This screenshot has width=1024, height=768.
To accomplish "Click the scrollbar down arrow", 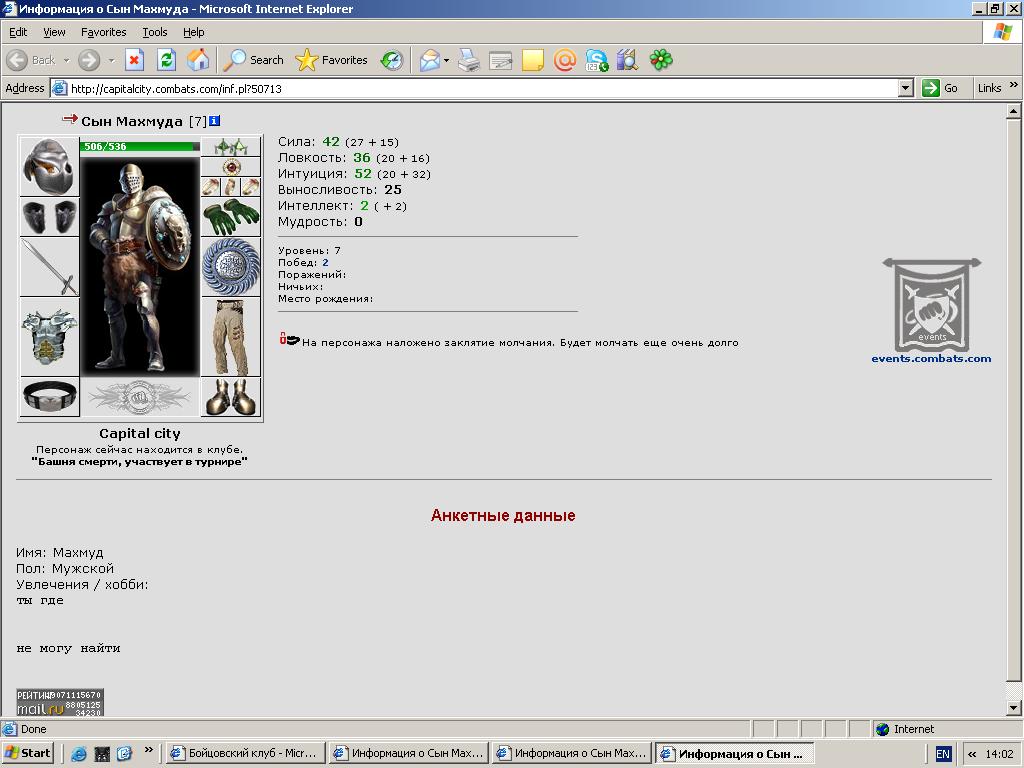I will 1013,707.
